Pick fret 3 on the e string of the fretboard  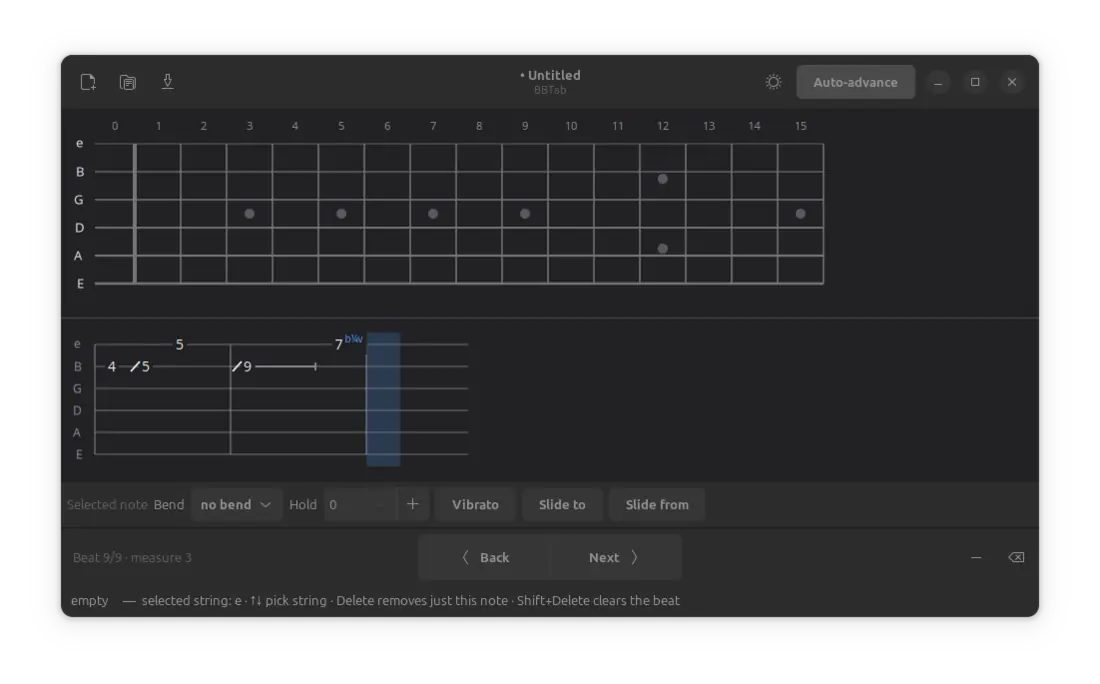(x=249, y=144)
